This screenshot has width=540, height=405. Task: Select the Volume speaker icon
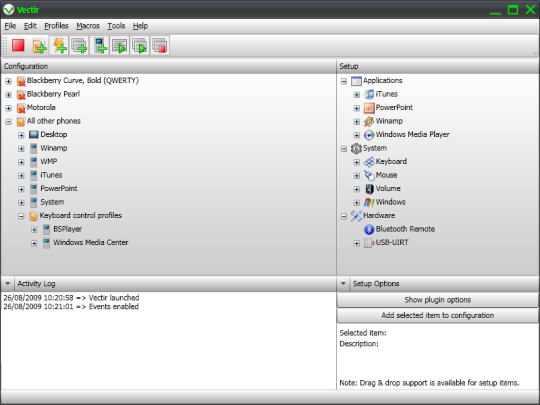click(x=369, y=189)
